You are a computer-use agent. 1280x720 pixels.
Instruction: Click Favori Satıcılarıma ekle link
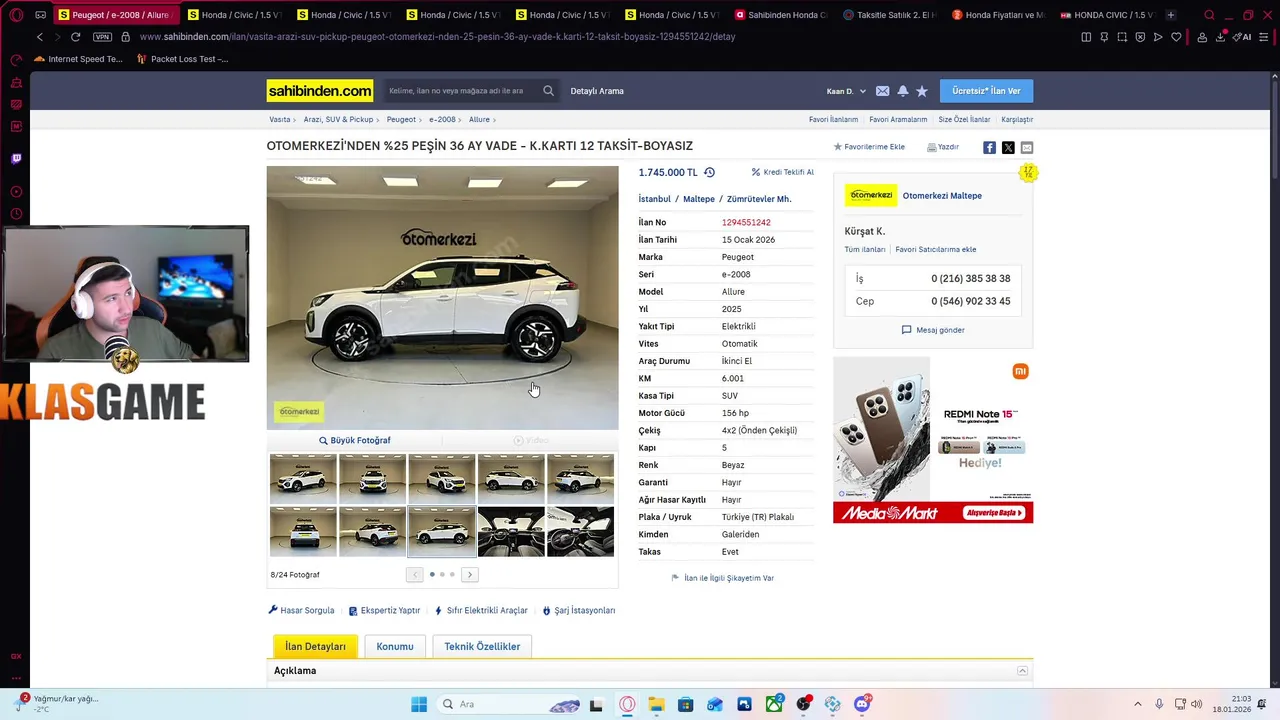tap(936, 249)
